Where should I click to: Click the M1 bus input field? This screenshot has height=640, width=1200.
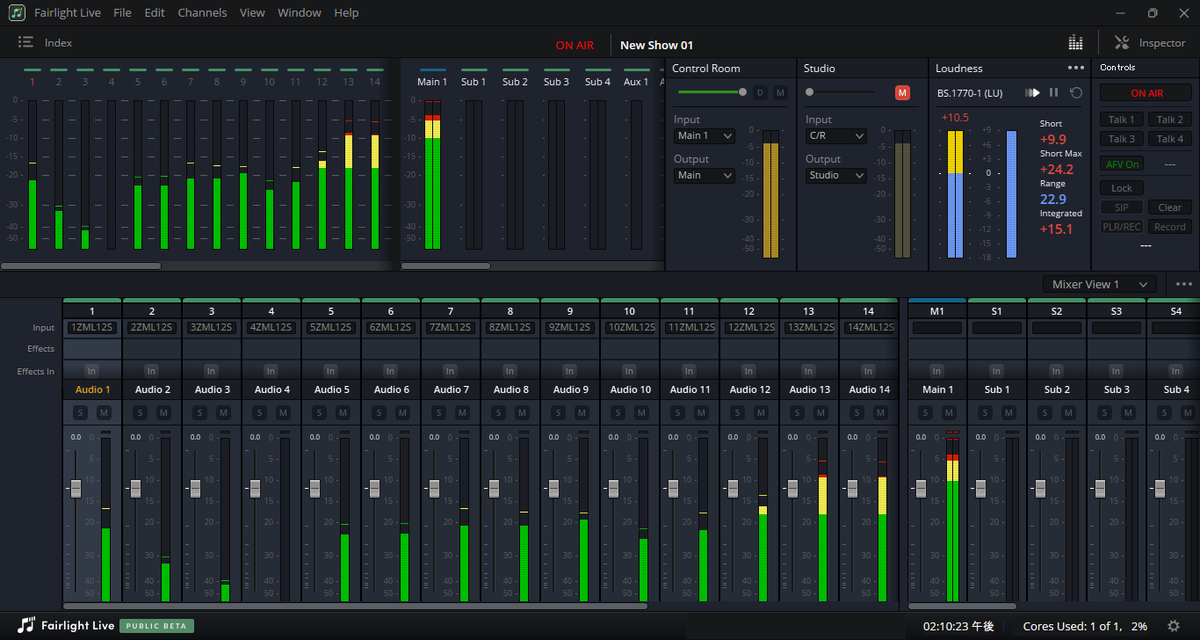[937, 328]
